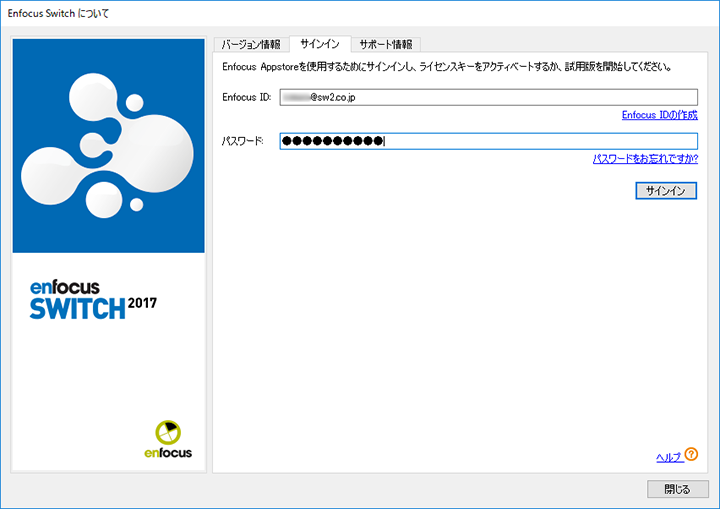Focus the Enfocus ID input field
Image resolution: width=720 pixels, height=509 pixels.
(x=489, y=97)
